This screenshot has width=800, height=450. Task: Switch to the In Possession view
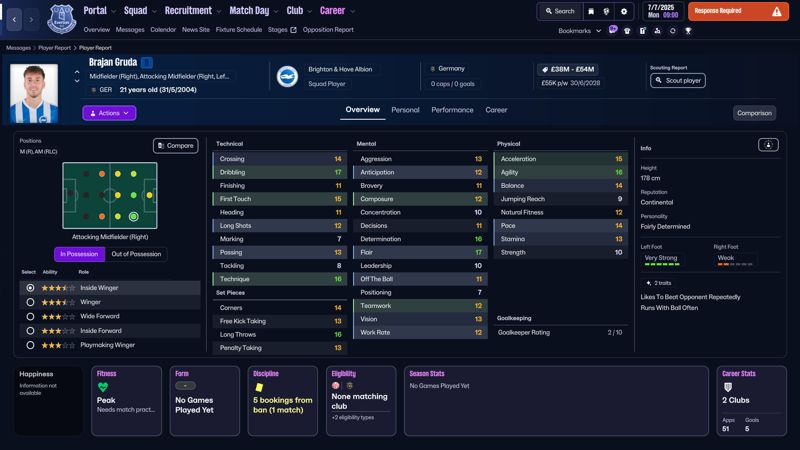tap(79, 254)
